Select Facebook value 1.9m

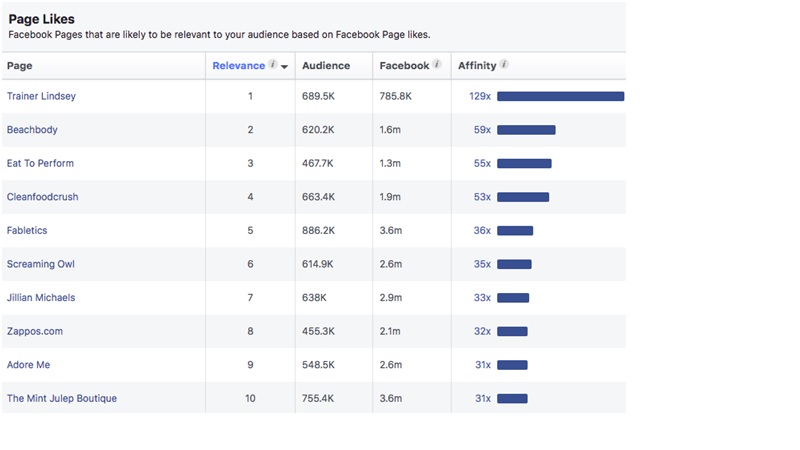[x=390, y=197]
